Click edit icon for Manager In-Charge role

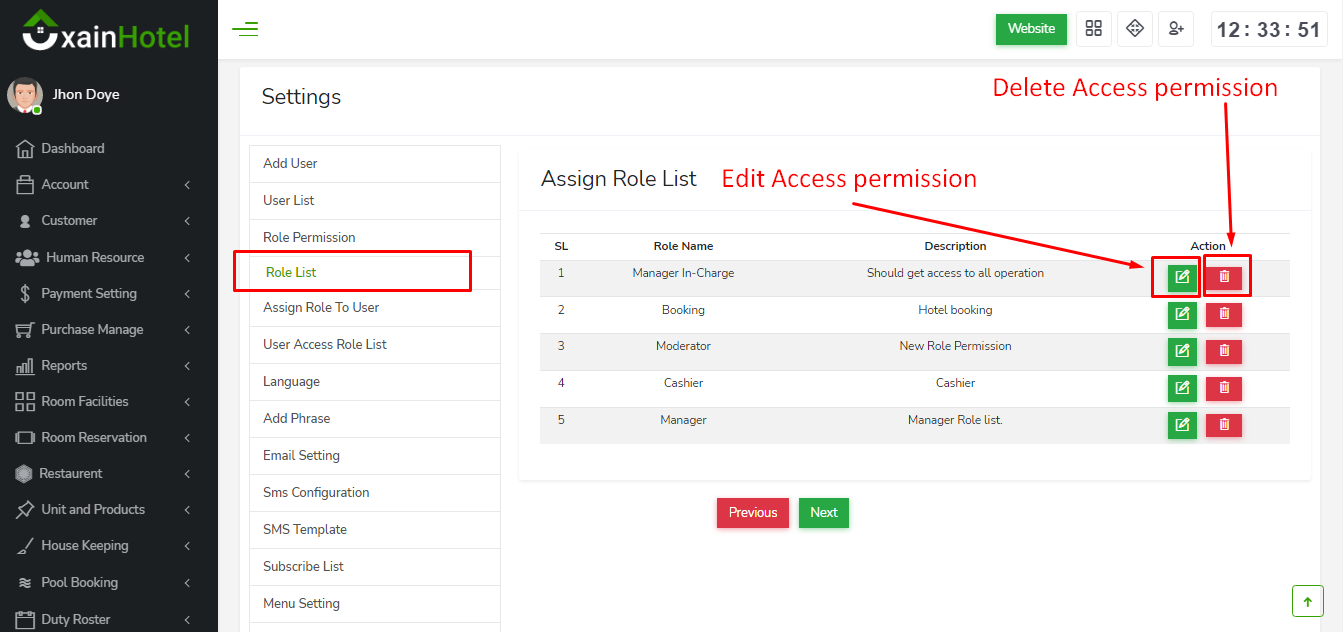[x=1182, y=277]
